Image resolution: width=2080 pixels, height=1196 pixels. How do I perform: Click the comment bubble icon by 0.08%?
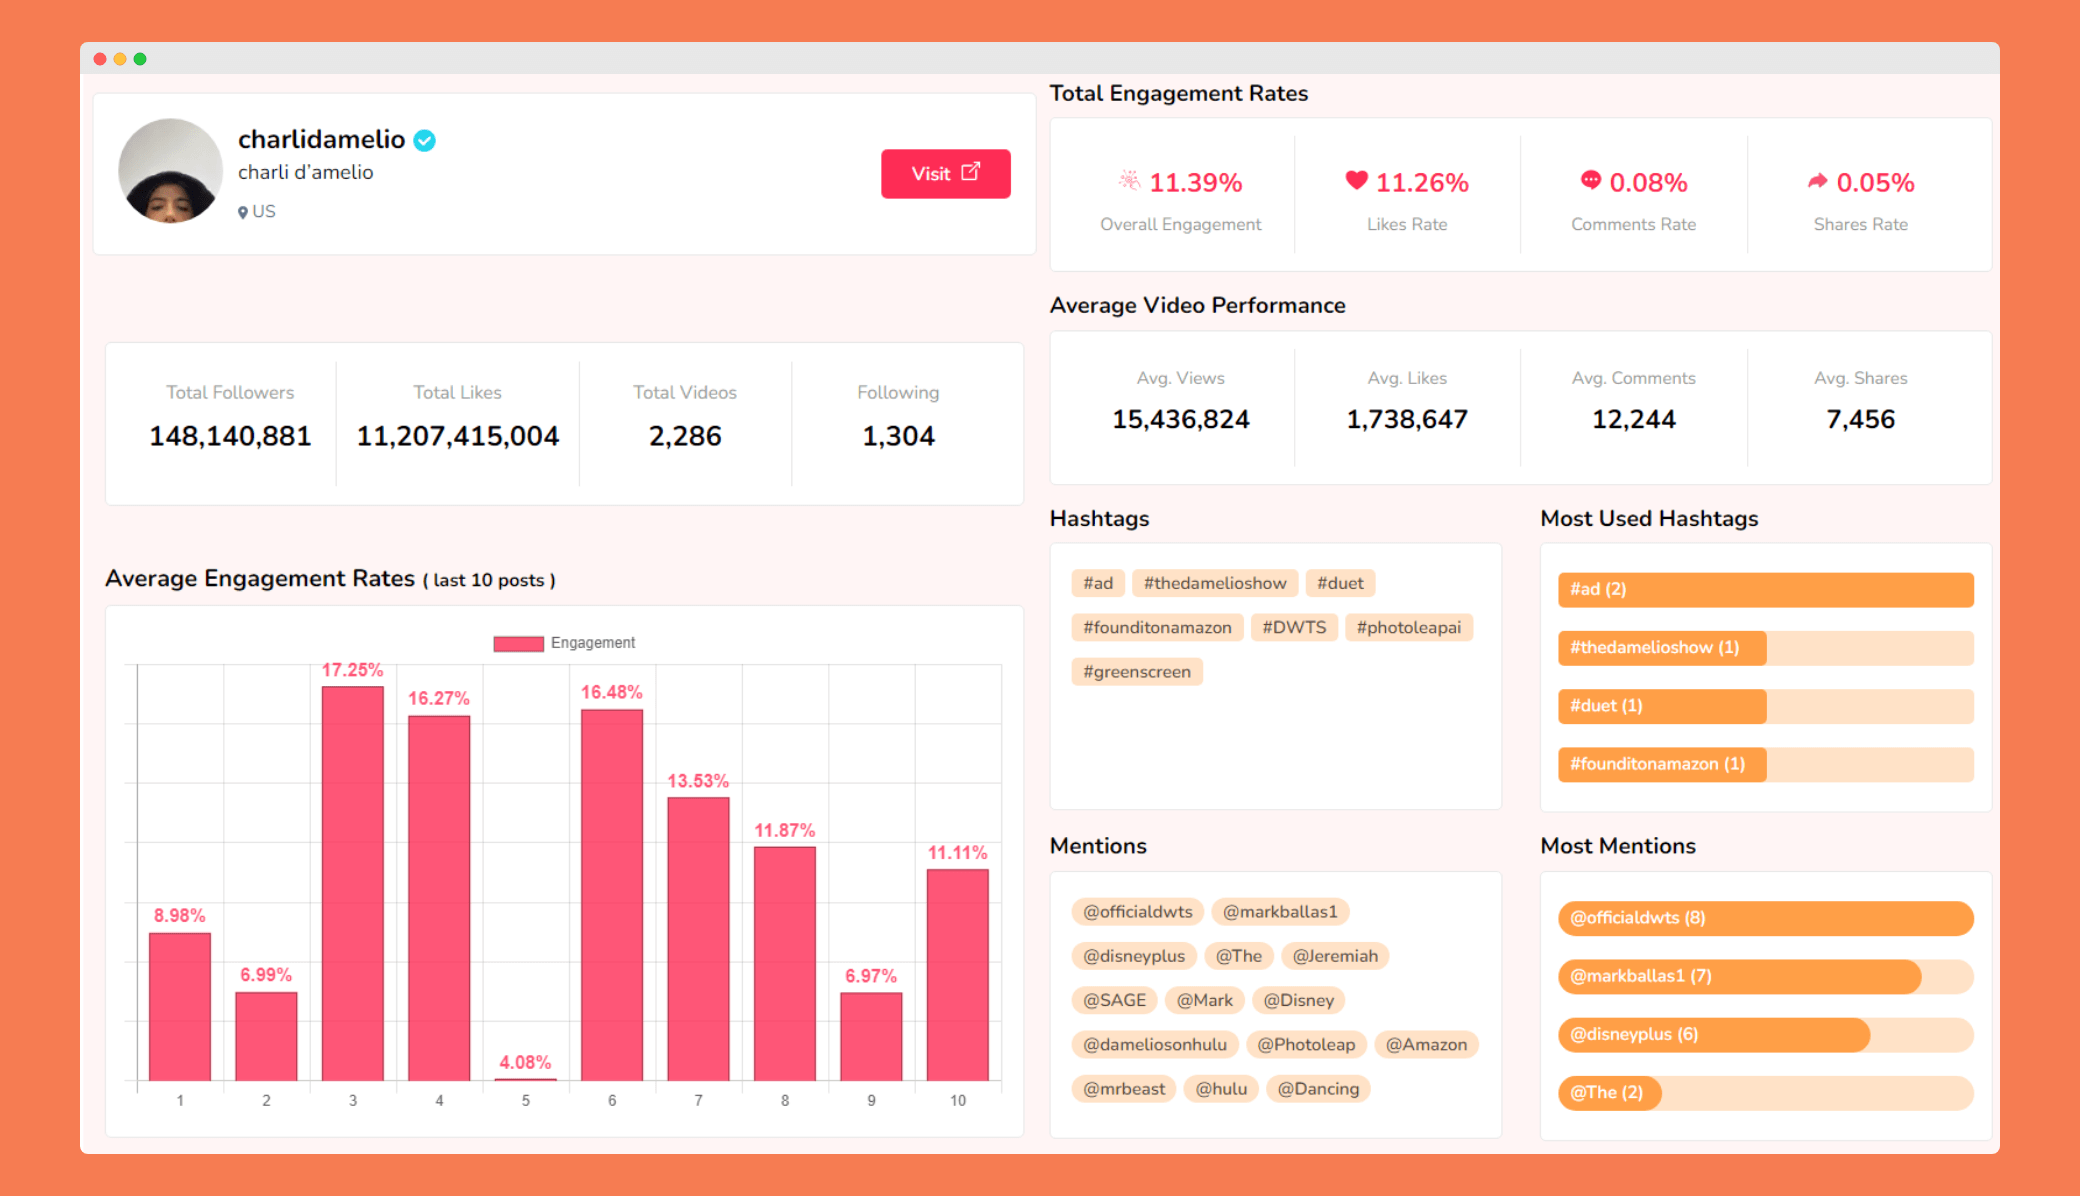point(1590,180)
